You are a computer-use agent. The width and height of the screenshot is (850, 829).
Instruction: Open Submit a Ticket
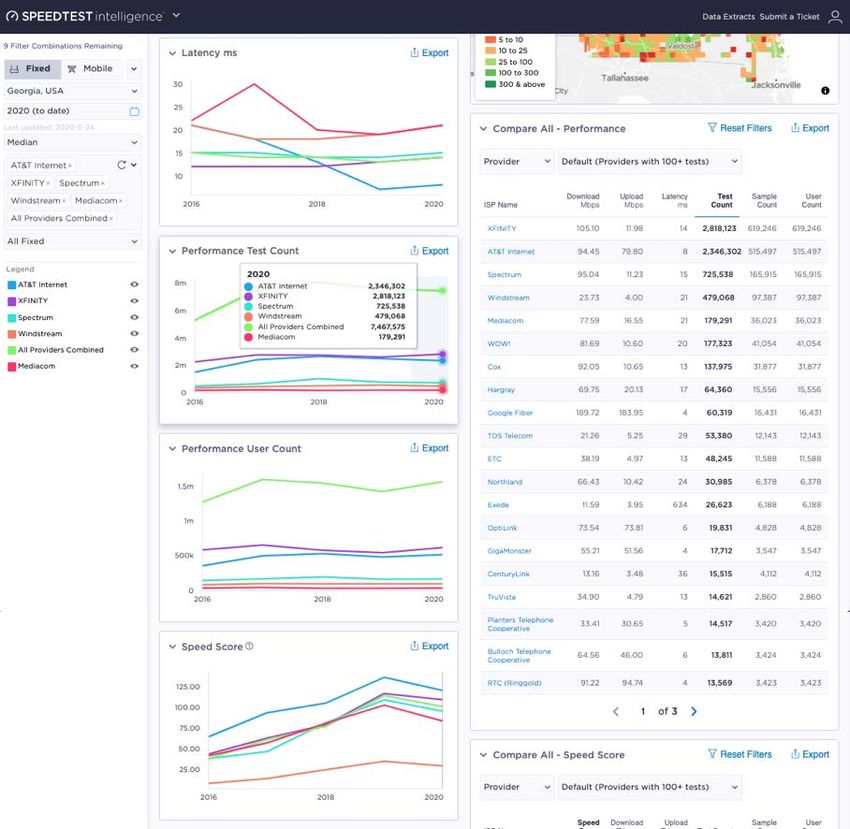point(789,17)
